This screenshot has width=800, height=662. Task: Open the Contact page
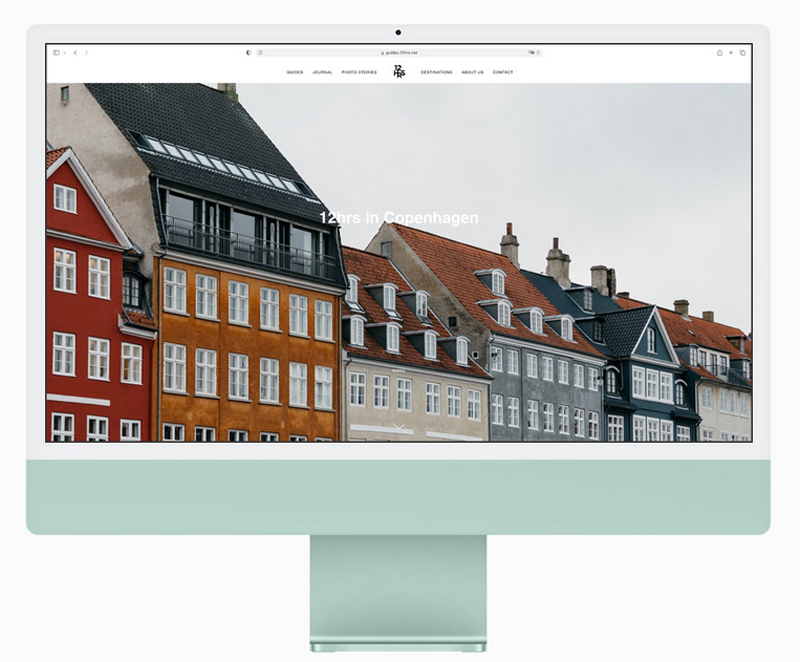503,72
